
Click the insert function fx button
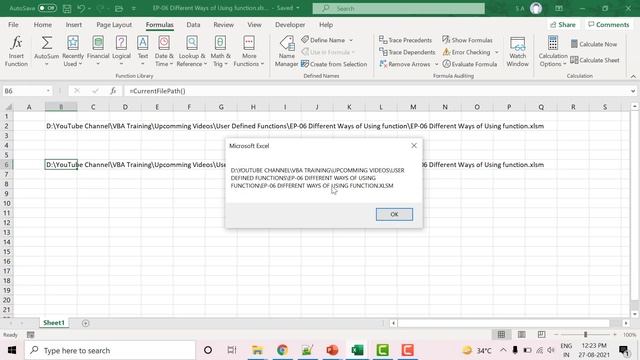coord(113,91)
